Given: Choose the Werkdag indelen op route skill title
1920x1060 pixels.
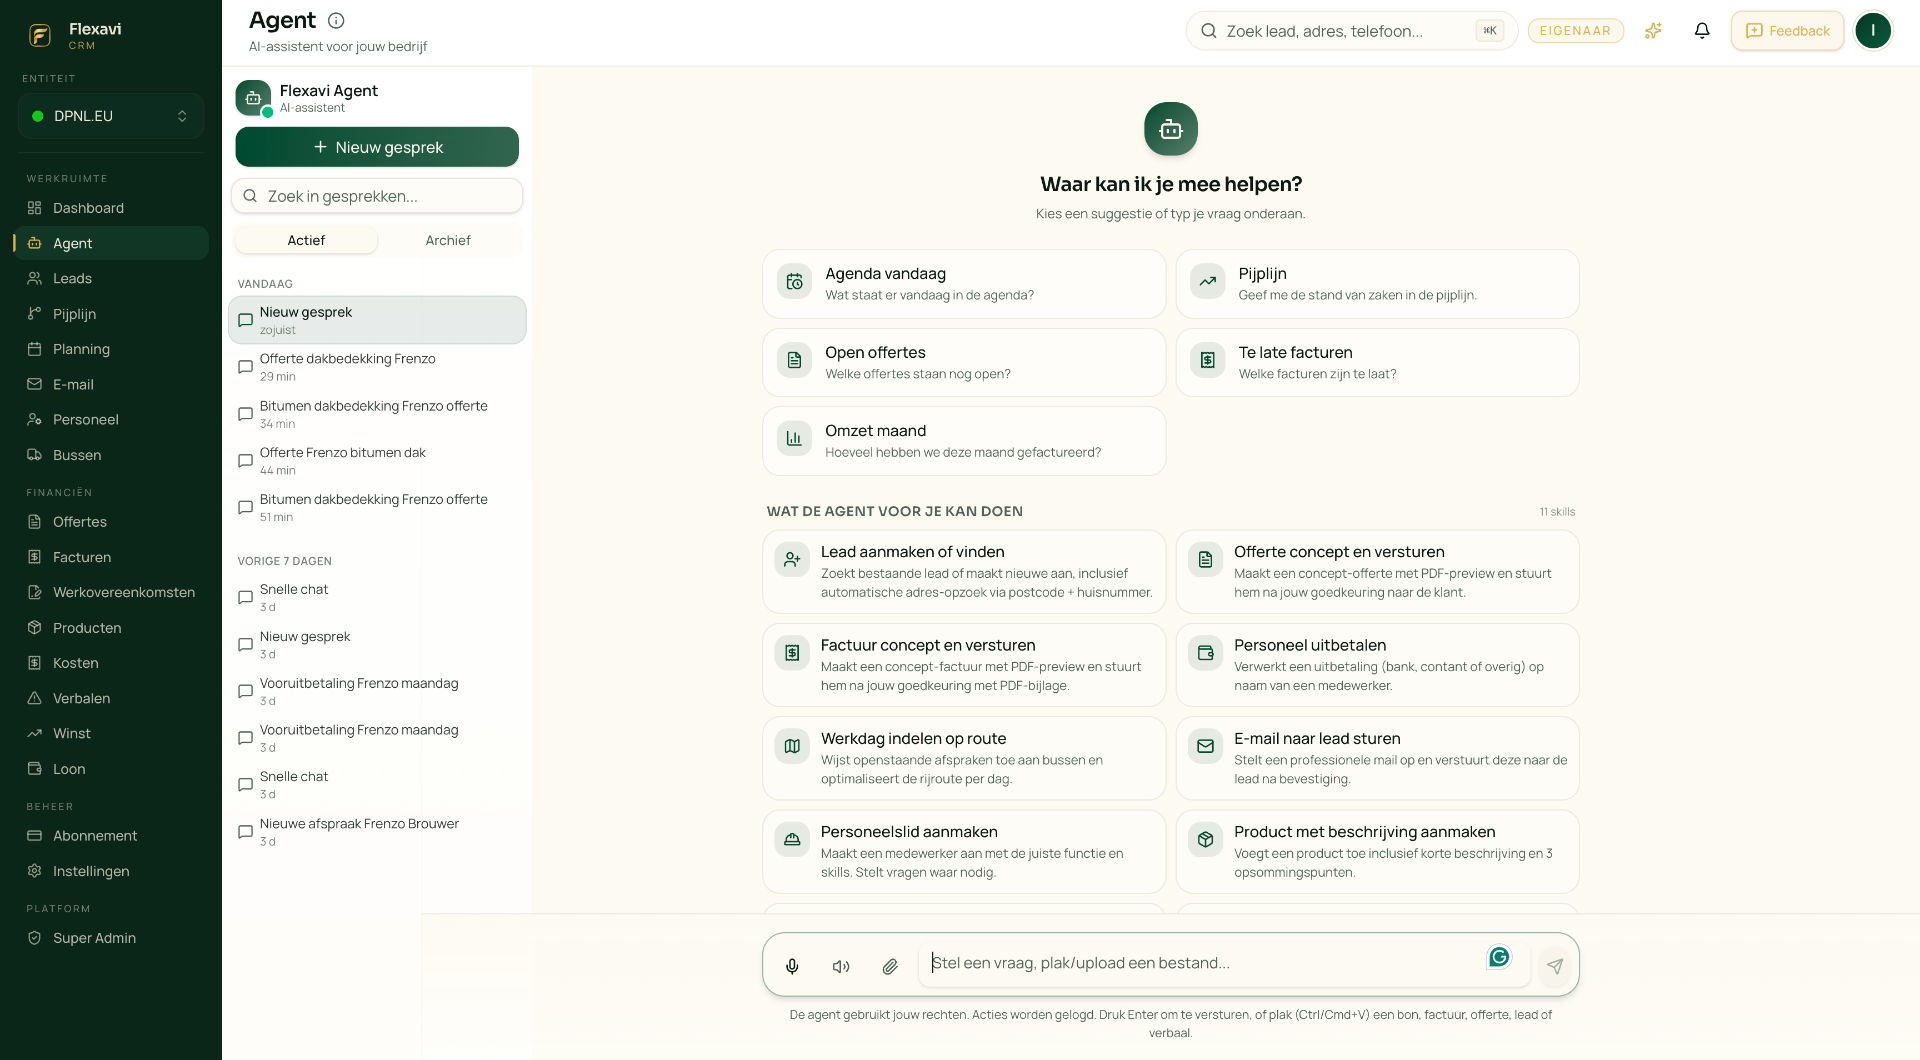Looking at the screenshot, I should coord(913,739).
